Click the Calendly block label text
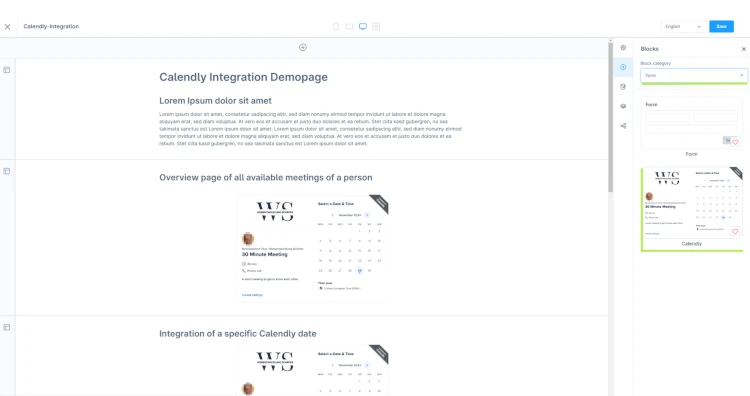Screen dimensions: 750x396 pyautogui.click(x=691, y=243)
